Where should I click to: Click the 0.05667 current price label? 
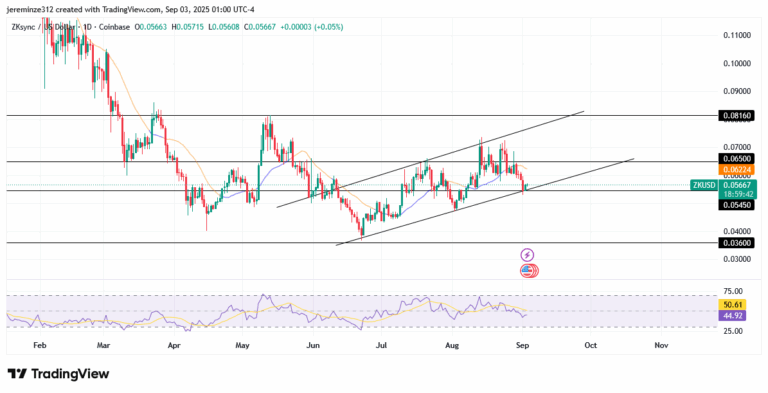[x=738, y=185]
